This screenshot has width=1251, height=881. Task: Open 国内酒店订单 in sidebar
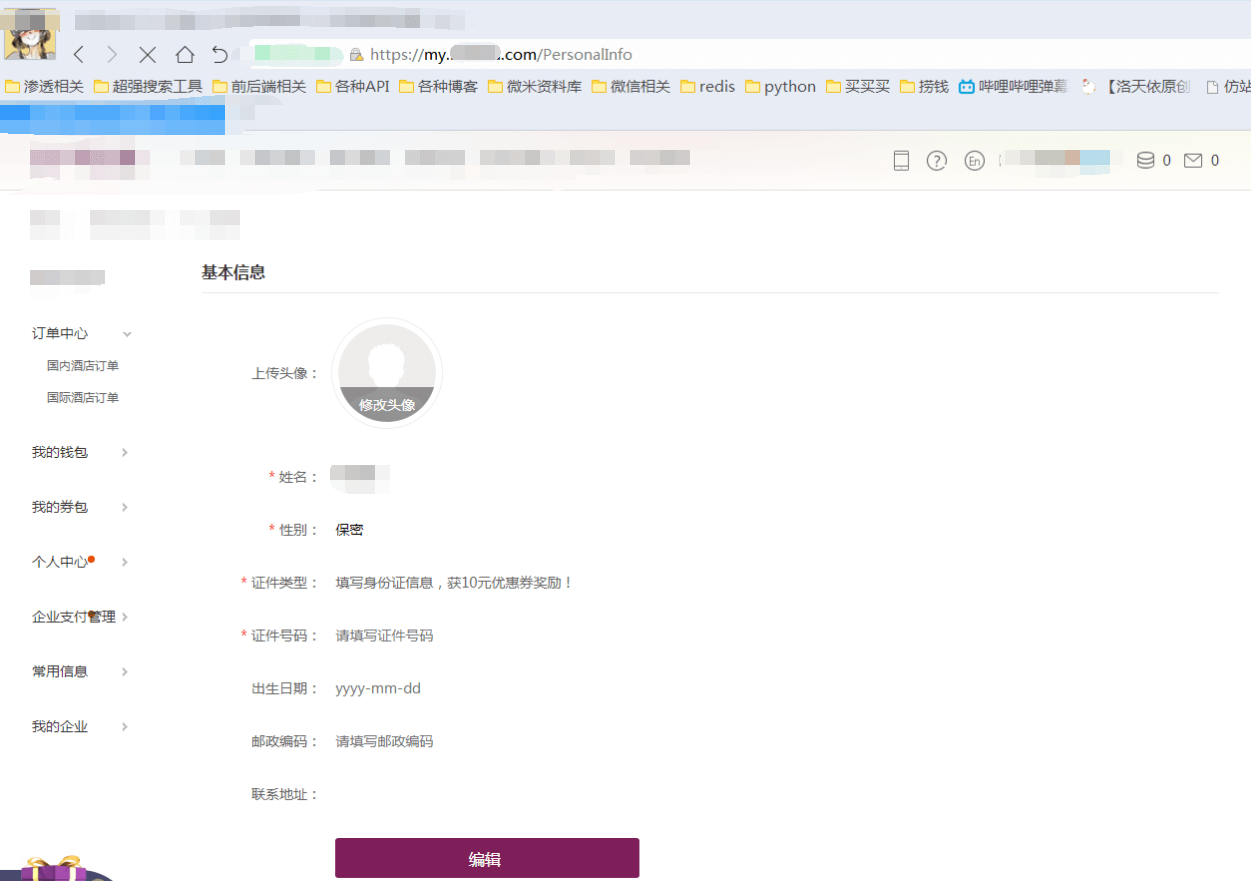coord(83,366)
